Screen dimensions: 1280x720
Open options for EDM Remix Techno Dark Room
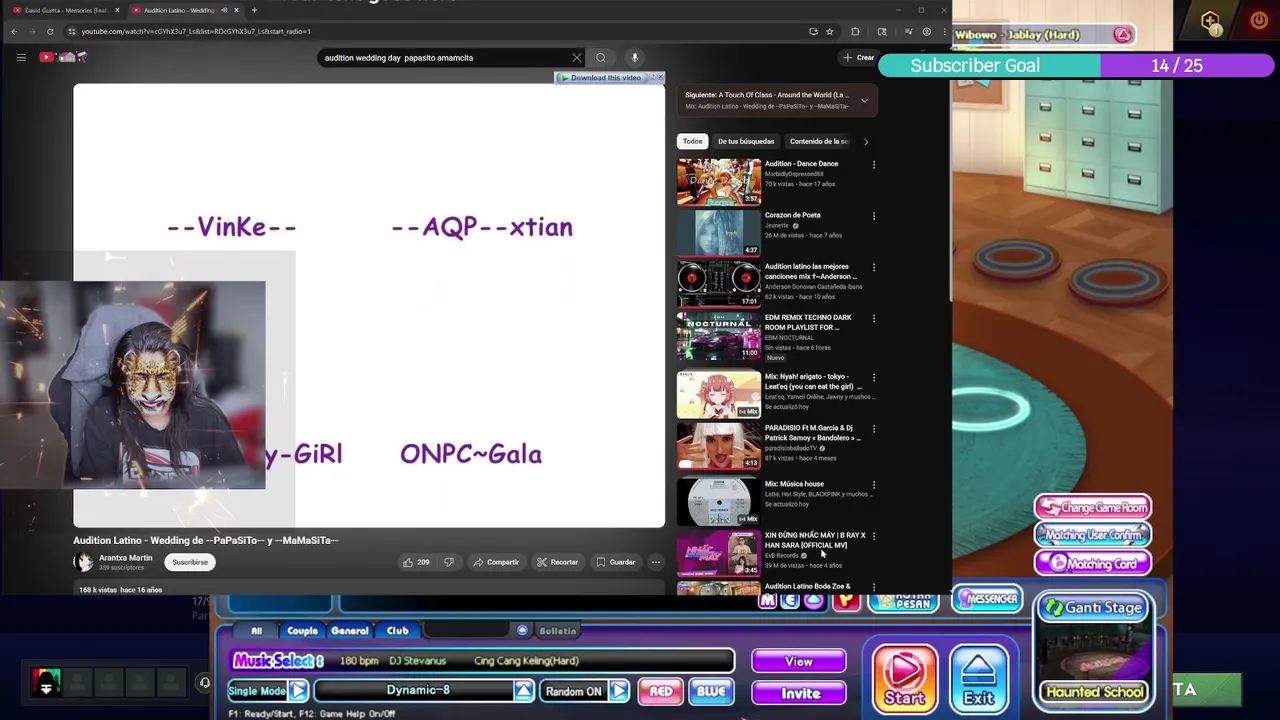(874, 319)
